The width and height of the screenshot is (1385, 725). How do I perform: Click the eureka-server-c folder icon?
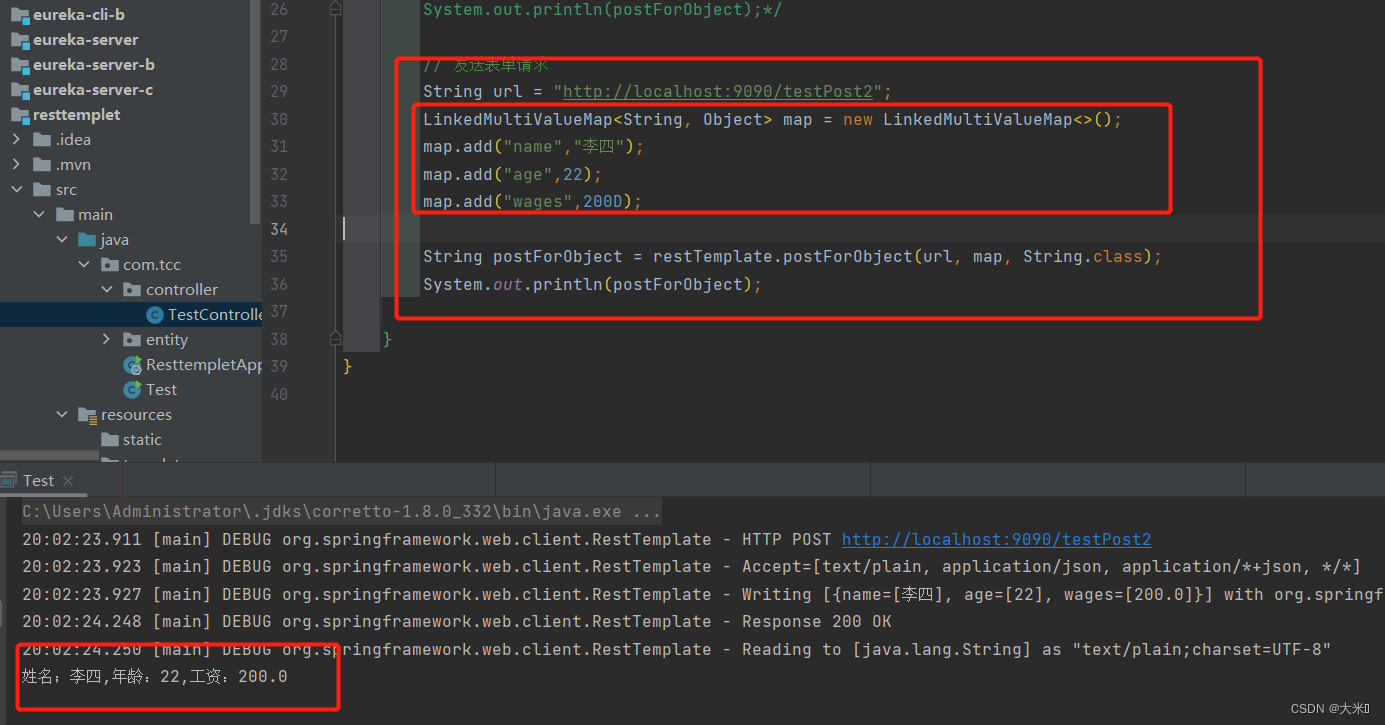[x=19, y=90]
